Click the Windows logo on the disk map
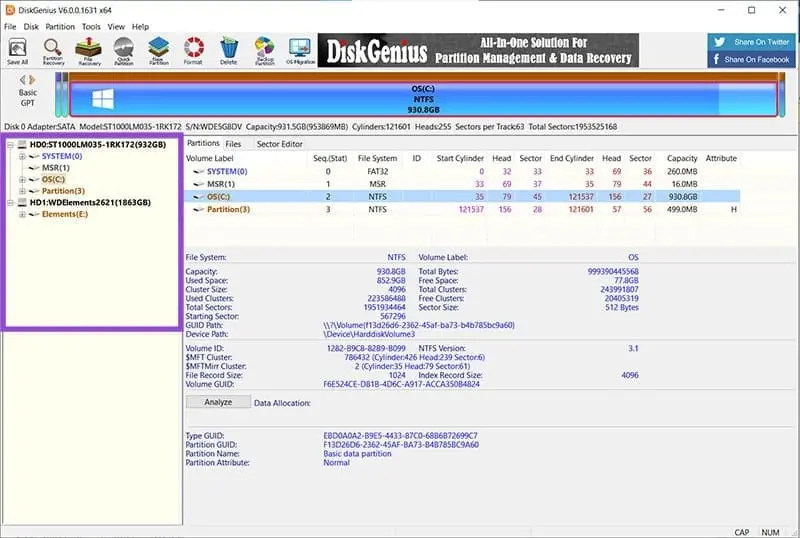Screen dimensions: 800x538 click(x=103, y=99)
